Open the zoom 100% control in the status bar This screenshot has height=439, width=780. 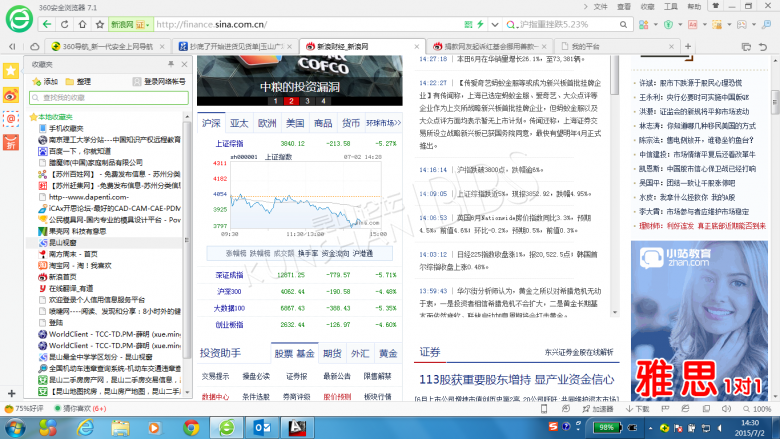click(757, 409)
